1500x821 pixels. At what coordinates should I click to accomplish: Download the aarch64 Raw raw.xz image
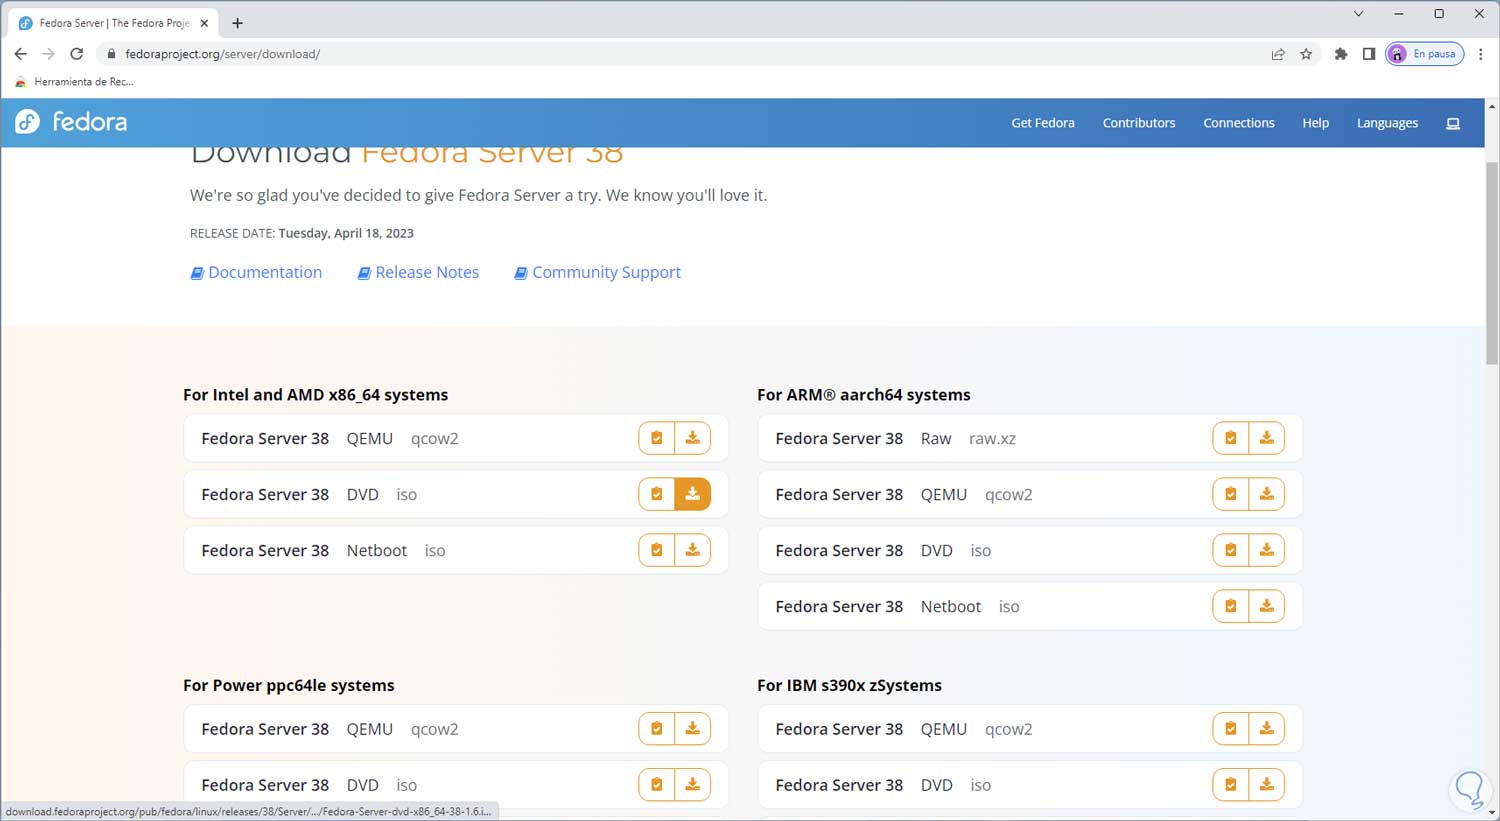coord(1266,438)
